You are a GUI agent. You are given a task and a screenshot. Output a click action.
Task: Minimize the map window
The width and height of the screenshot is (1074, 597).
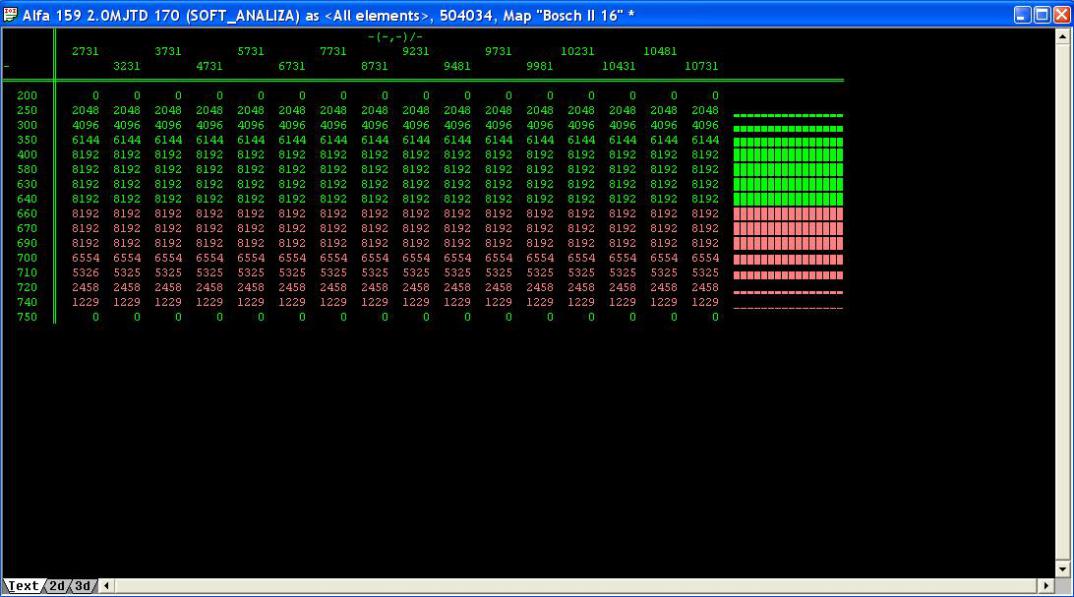click(x=1023, y=15)
